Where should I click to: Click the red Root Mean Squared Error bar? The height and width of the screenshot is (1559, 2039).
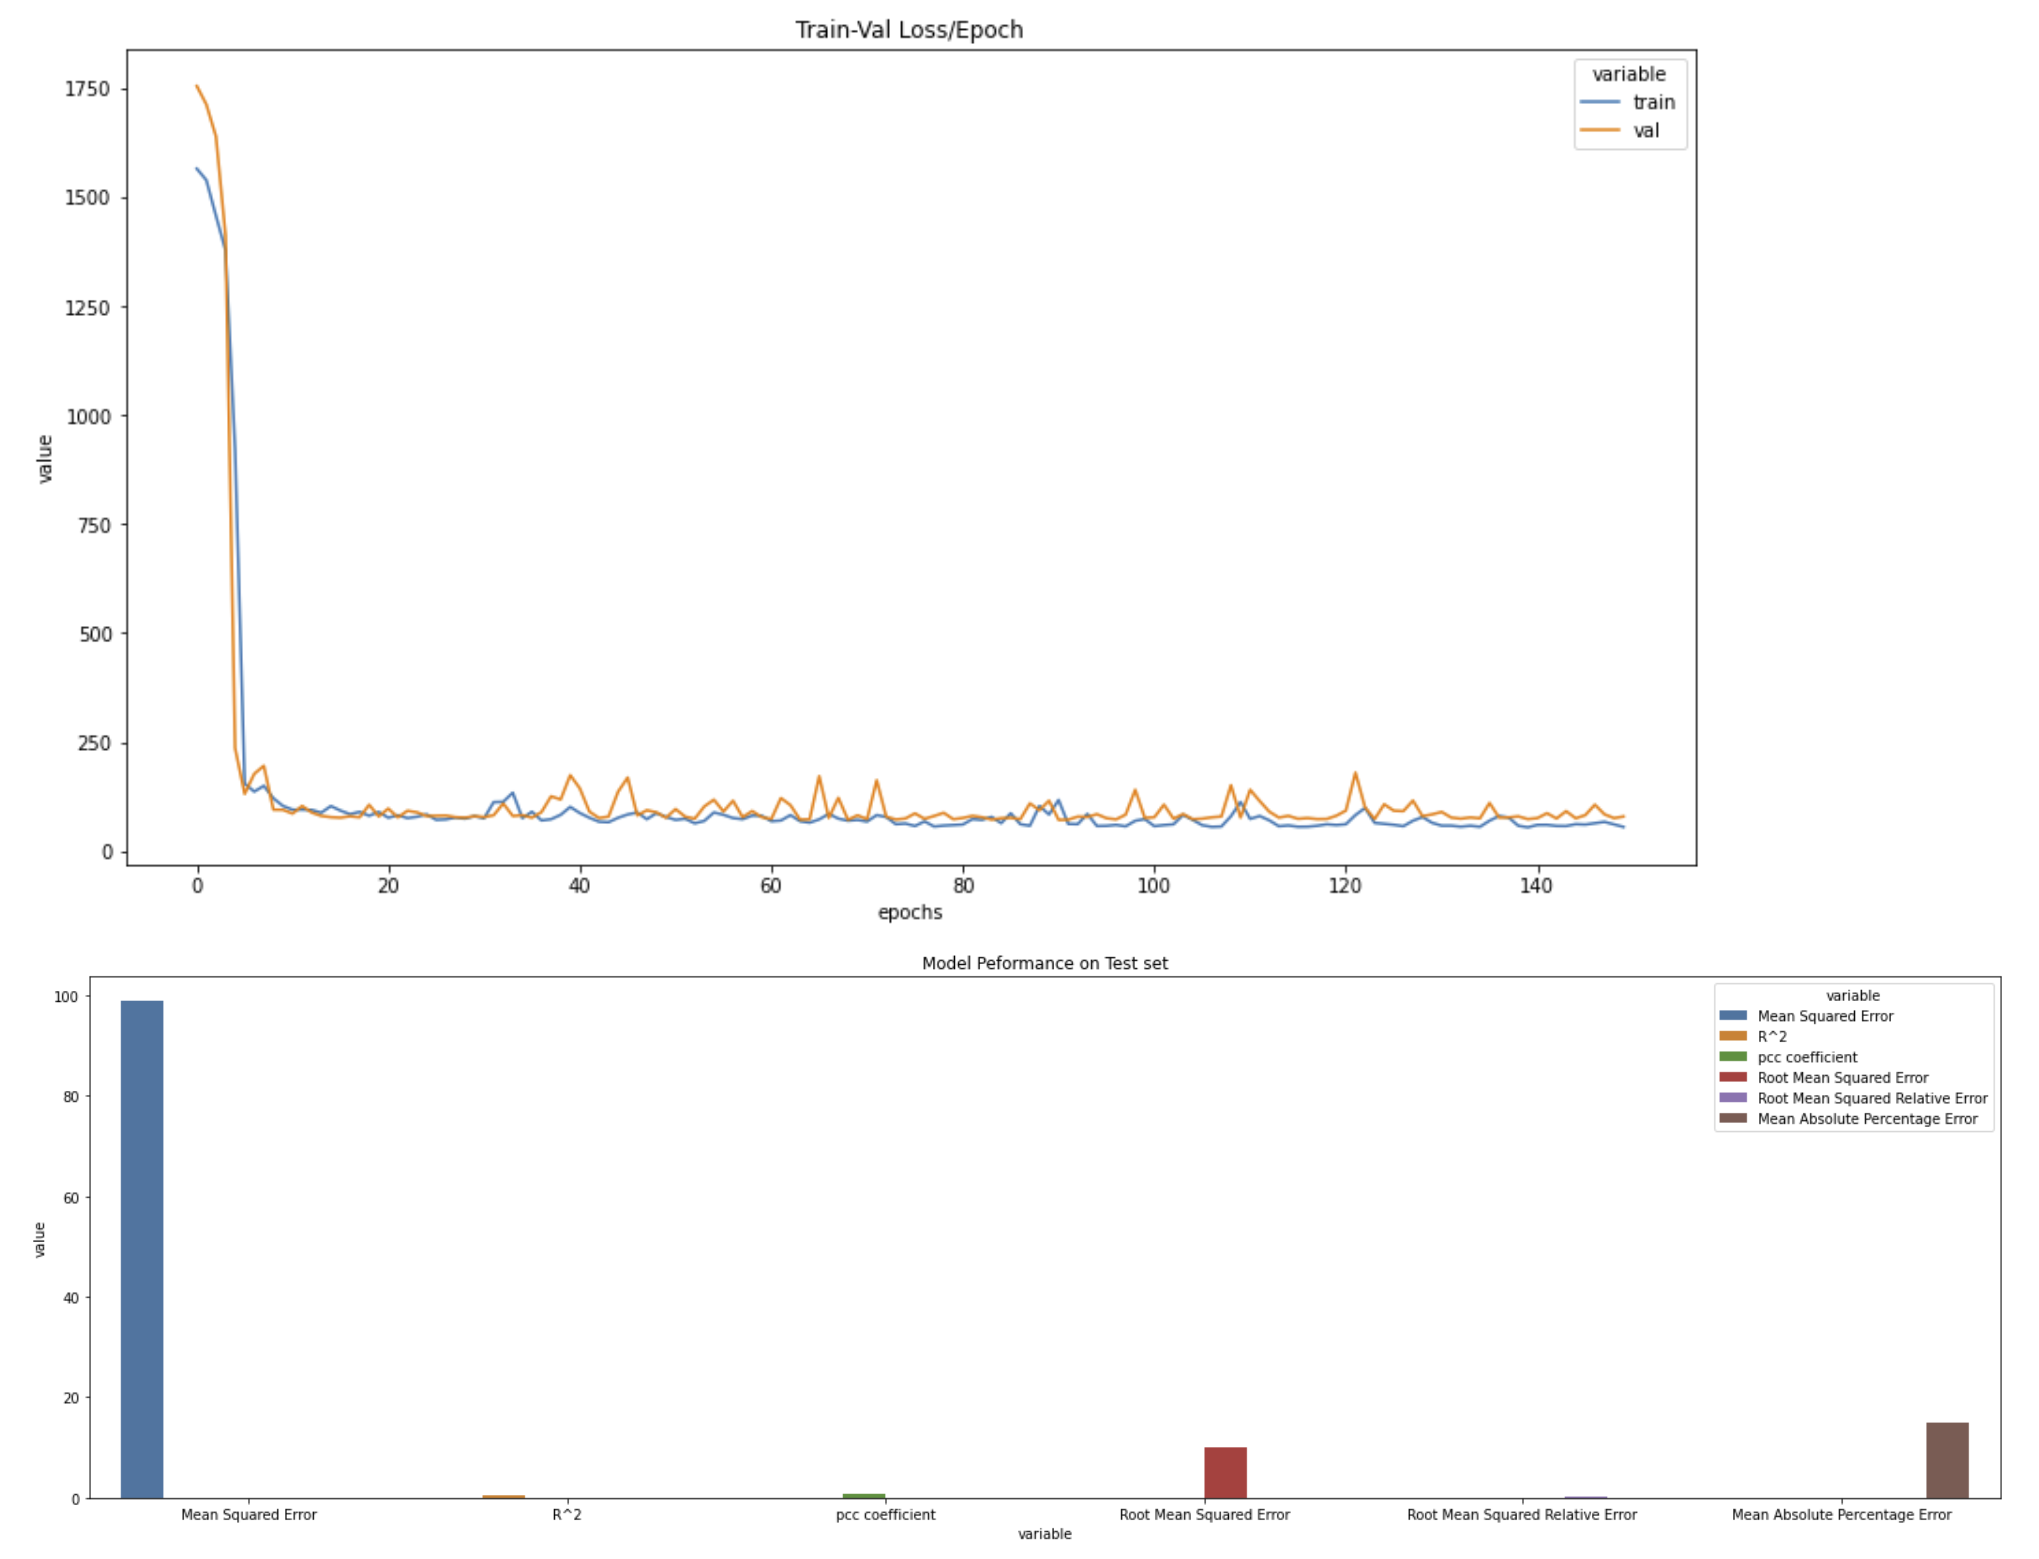coord(1225,1473)
